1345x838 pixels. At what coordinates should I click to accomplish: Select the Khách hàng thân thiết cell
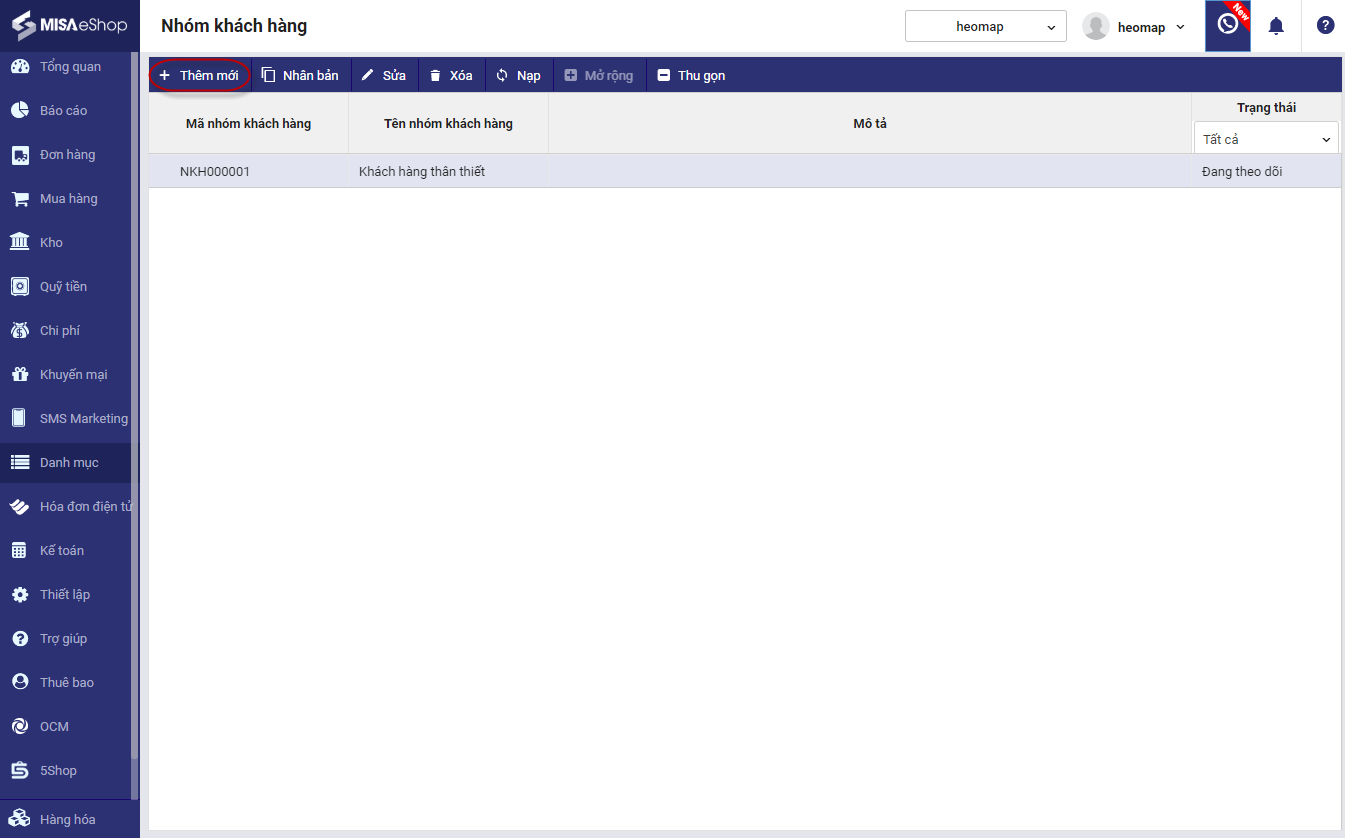coord(448,171)
